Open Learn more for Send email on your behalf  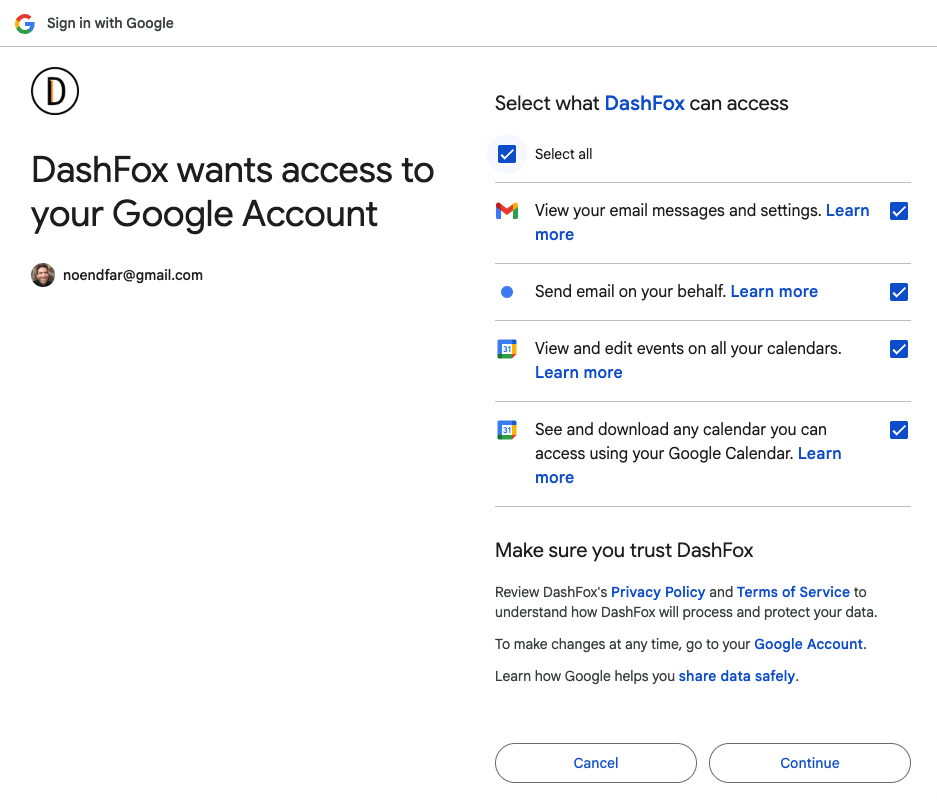point(774,292)
